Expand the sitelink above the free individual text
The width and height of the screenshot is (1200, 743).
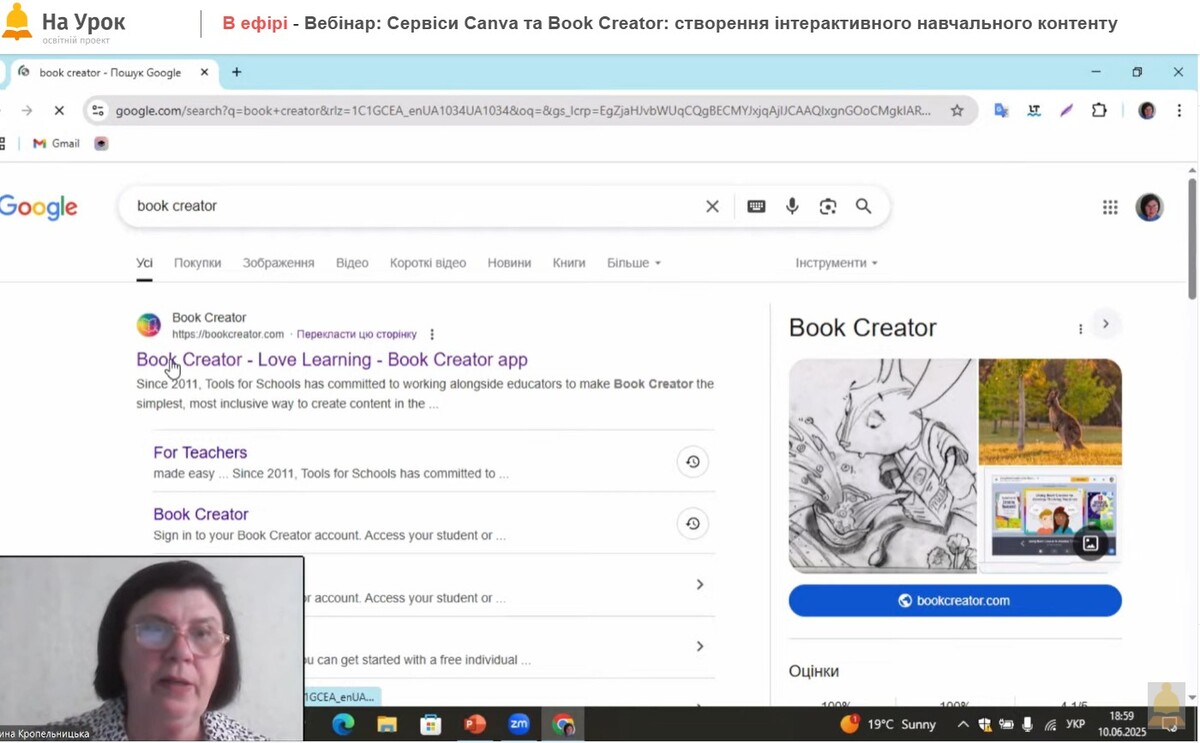(x=700, y=647)
